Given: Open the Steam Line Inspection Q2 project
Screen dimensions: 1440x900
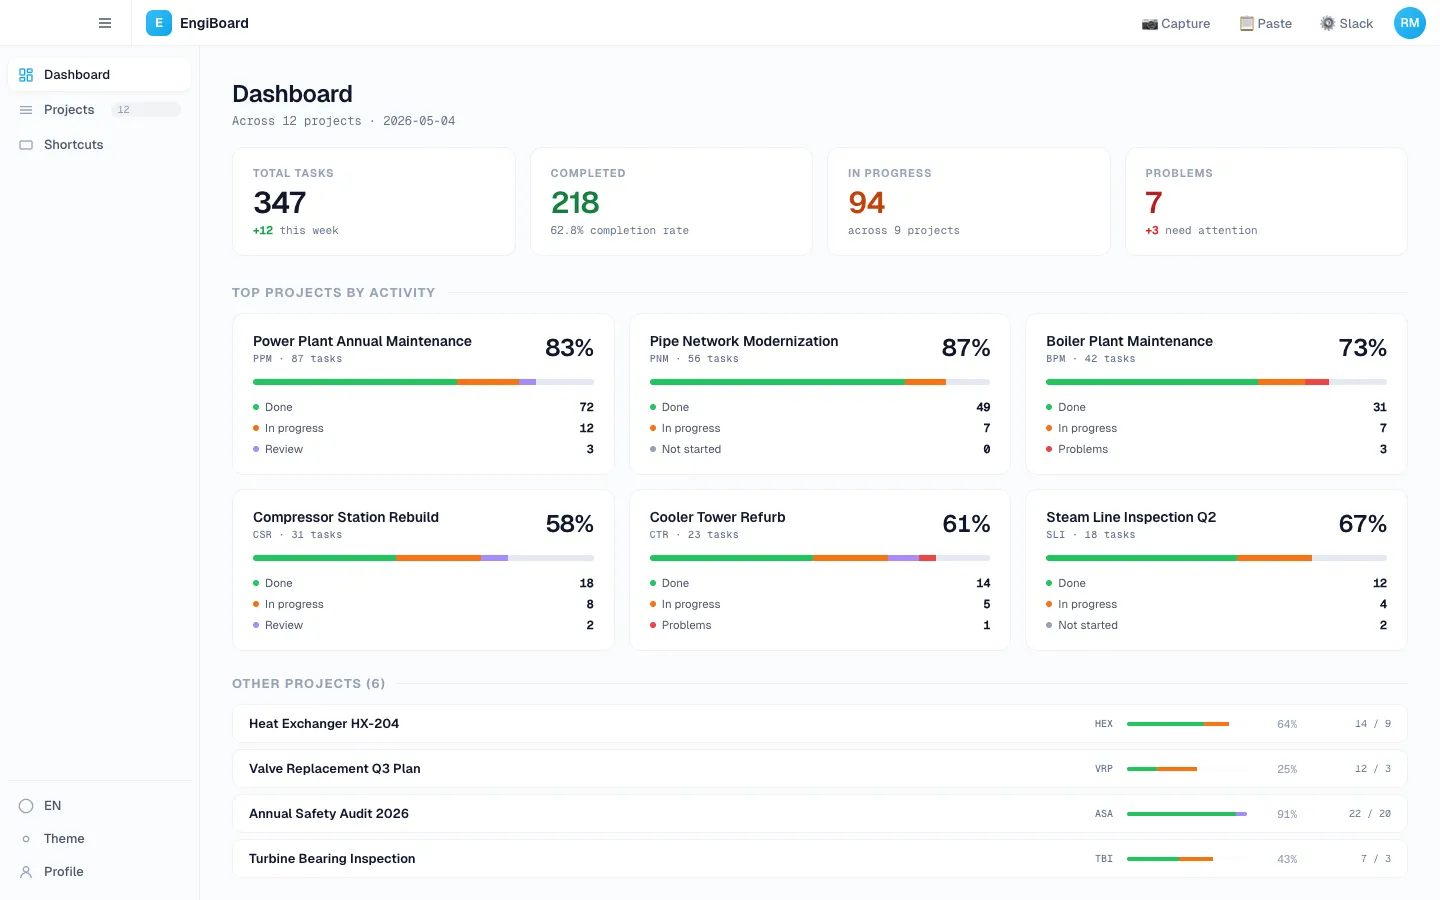Looking at the screenshot, I should point(1216,570).
